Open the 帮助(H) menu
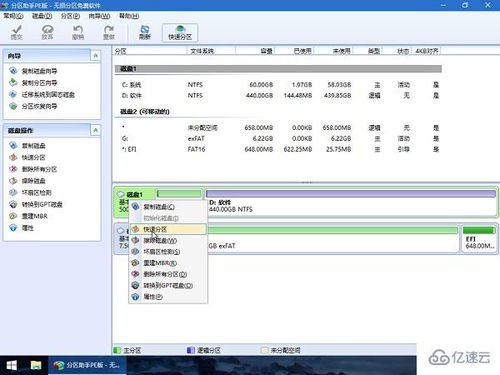The image size is (500, 375). tap(129, 16)
